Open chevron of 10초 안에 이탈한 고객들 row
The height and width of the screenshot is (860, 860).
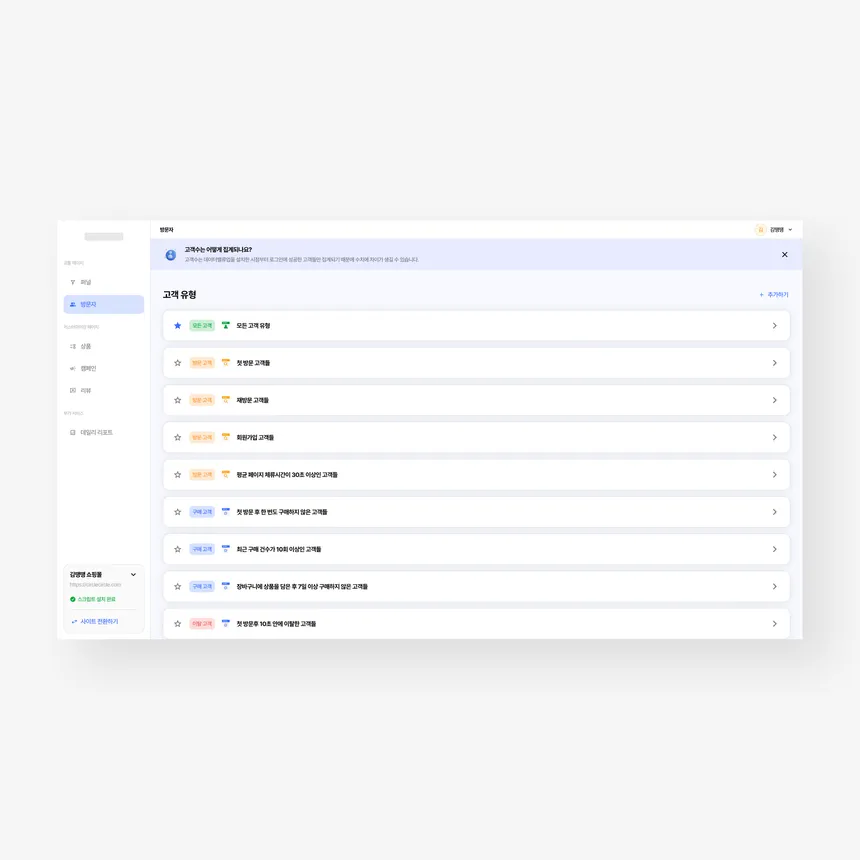pos(774,624)
